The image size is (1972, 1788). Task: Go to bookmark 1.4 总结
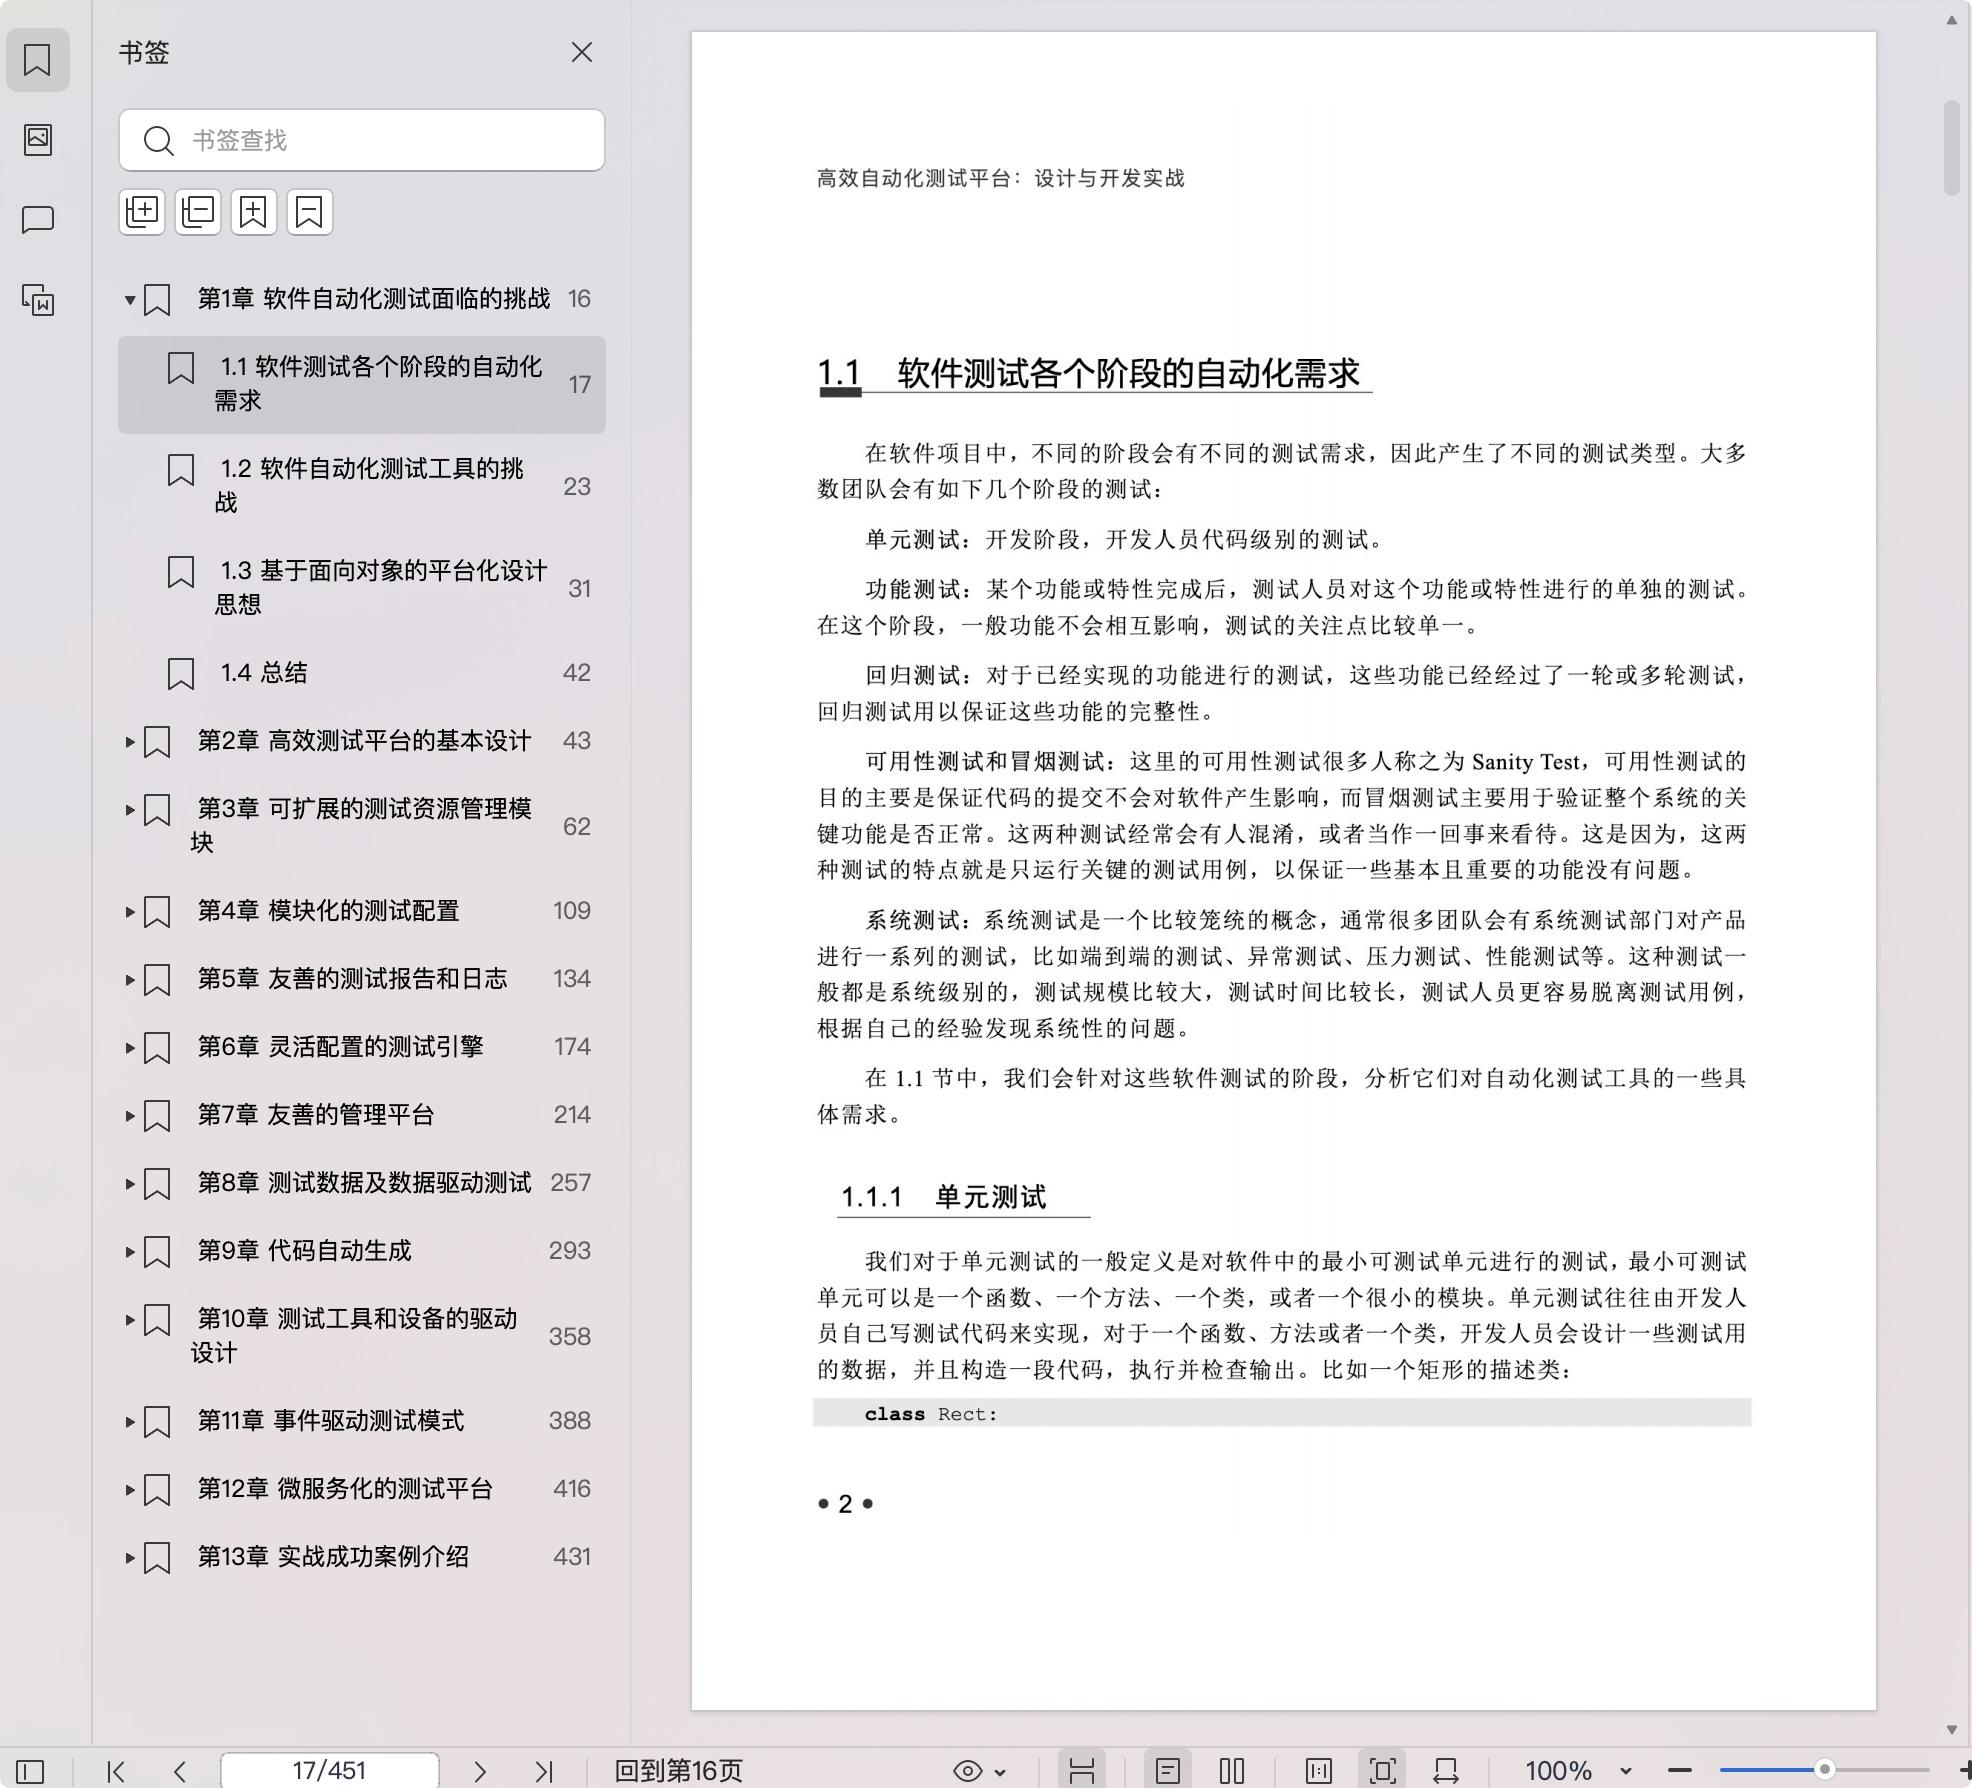(x=362, y=673)
